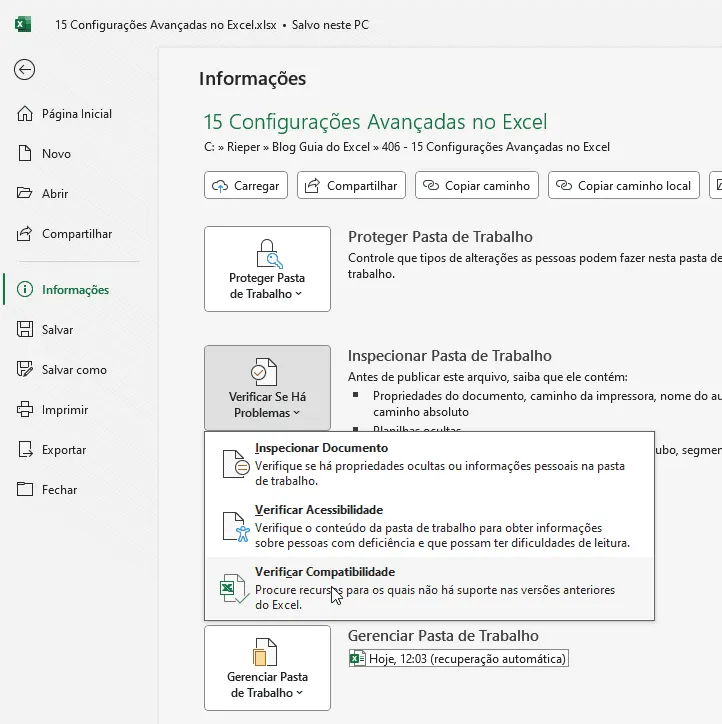This screenshot has height=724, width=722.
Task: Expand the Proteger Pasta de Trabalho dropdown
Action: coord(267,269)
